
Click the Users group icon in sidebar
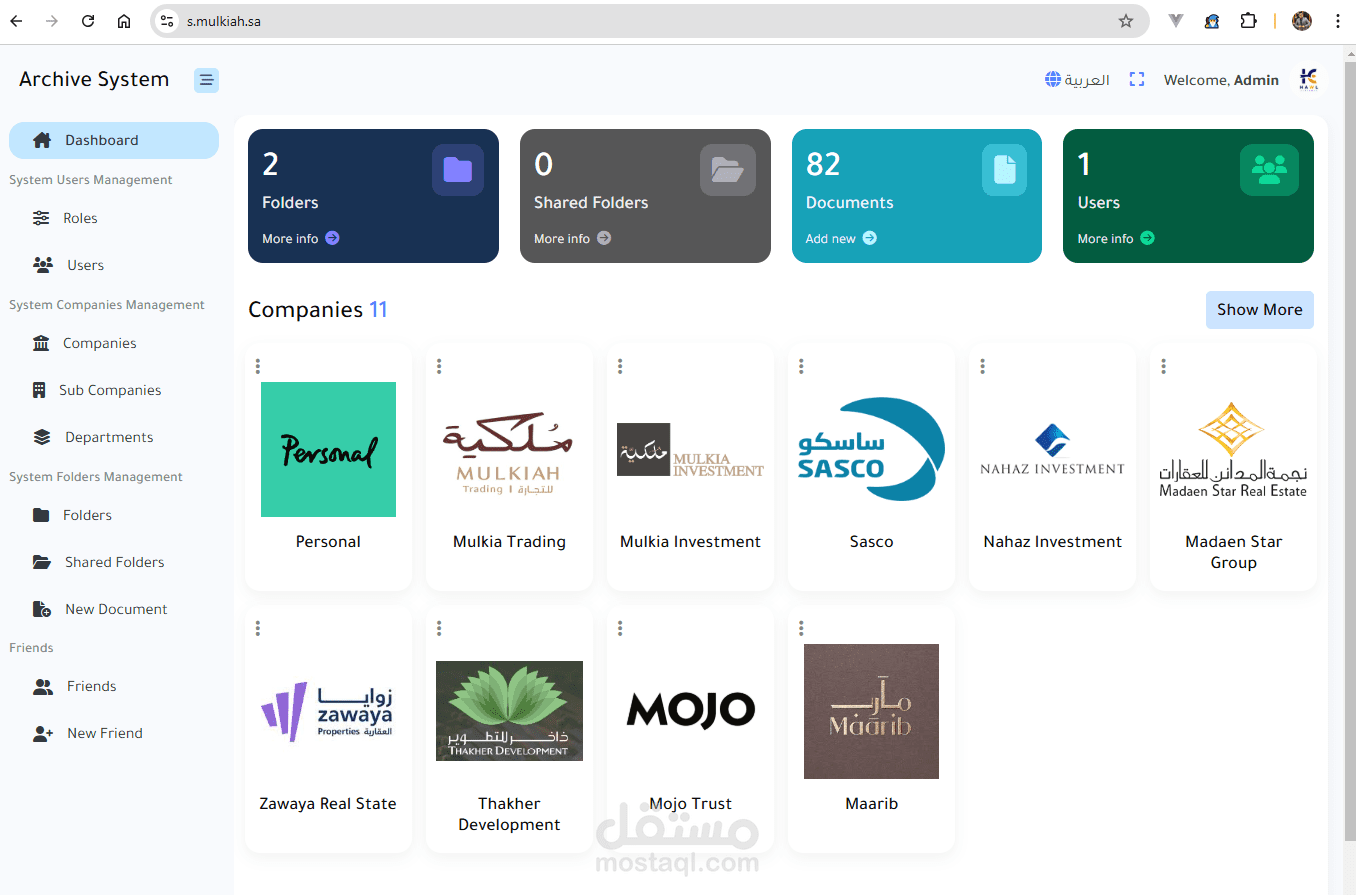click(x=43, y=265)
